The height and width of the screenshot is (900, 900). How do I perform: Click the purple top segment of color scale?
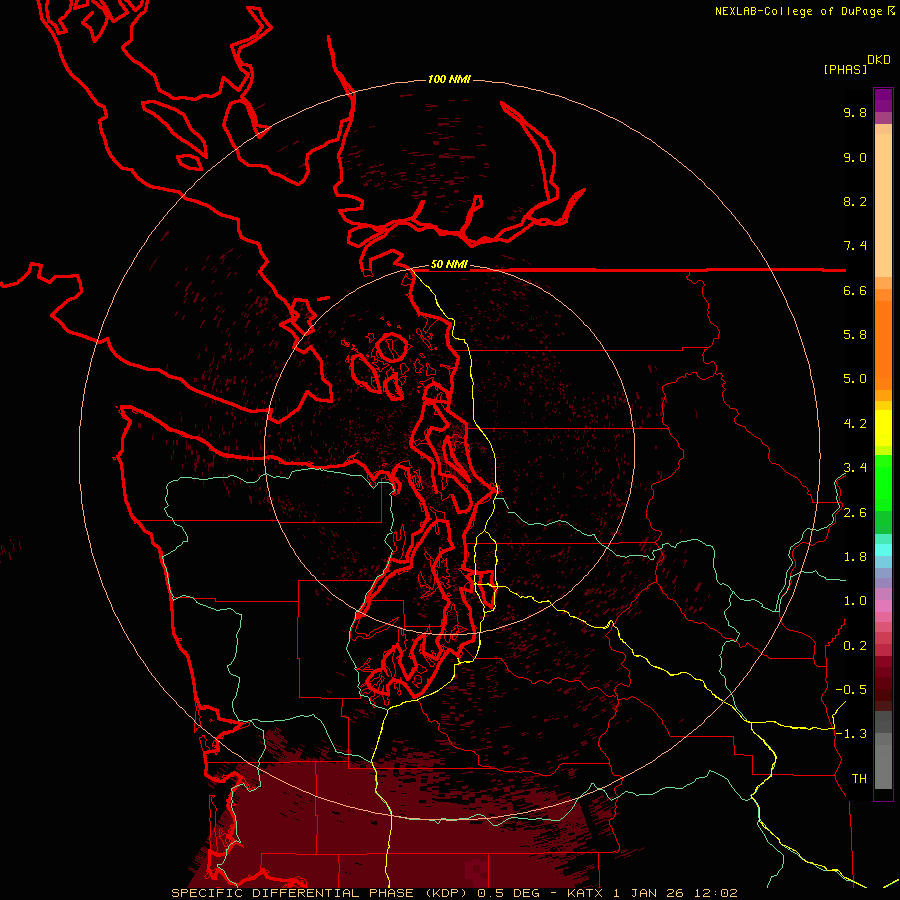(883, 100)
